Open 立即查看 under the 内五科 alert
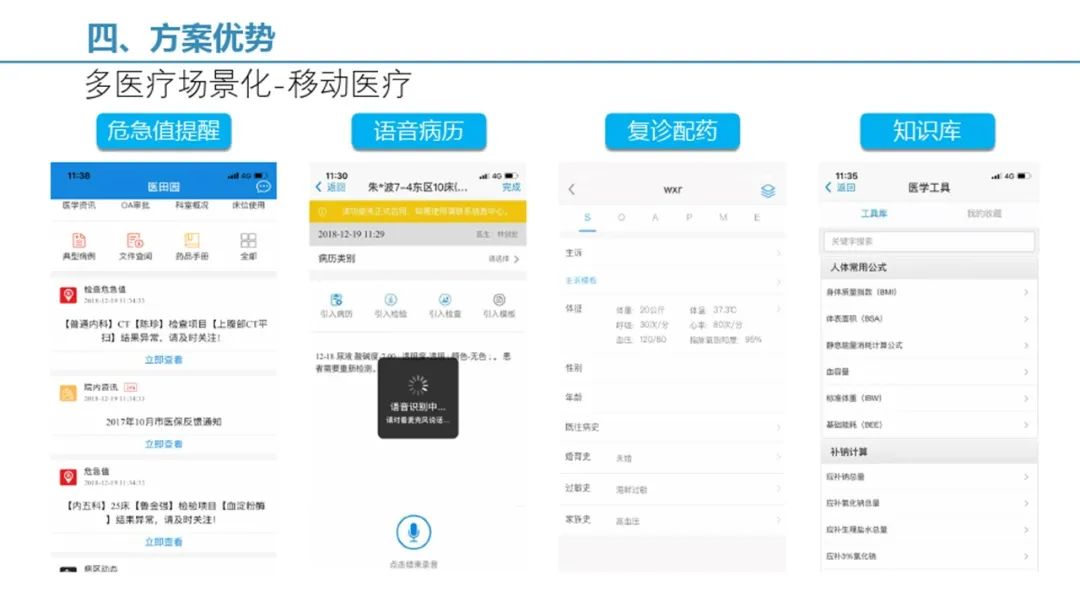1080x608 pixels. point(163,543)
